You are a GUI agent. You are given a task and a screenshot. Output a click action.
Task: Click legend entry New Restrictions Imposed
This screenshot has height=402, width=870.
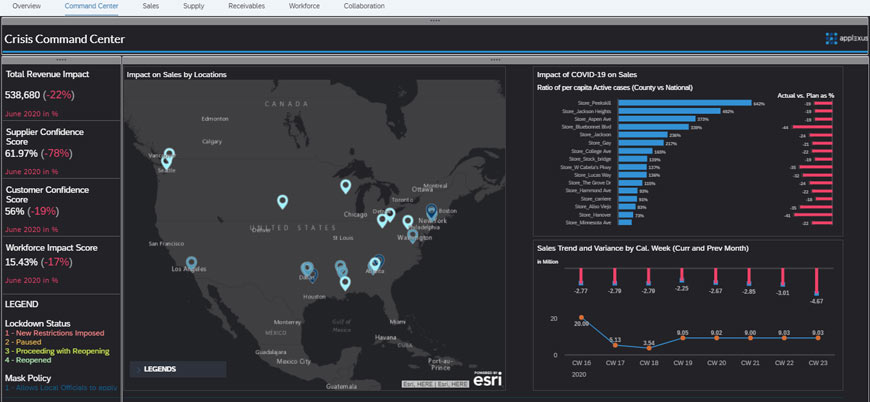(x=54, y=333)
